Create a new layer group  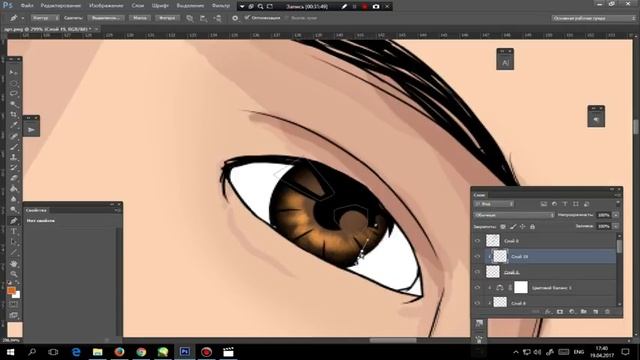pyautogui.click(x=584, y=311)
